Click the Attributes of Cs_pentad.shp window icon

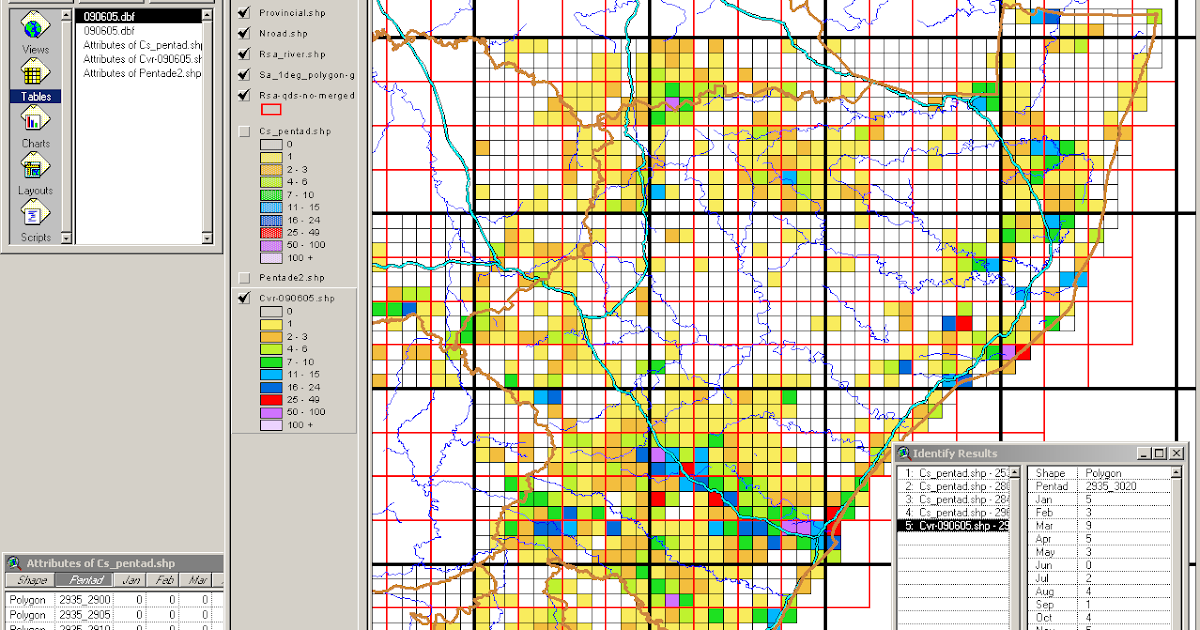pos(15,563)
